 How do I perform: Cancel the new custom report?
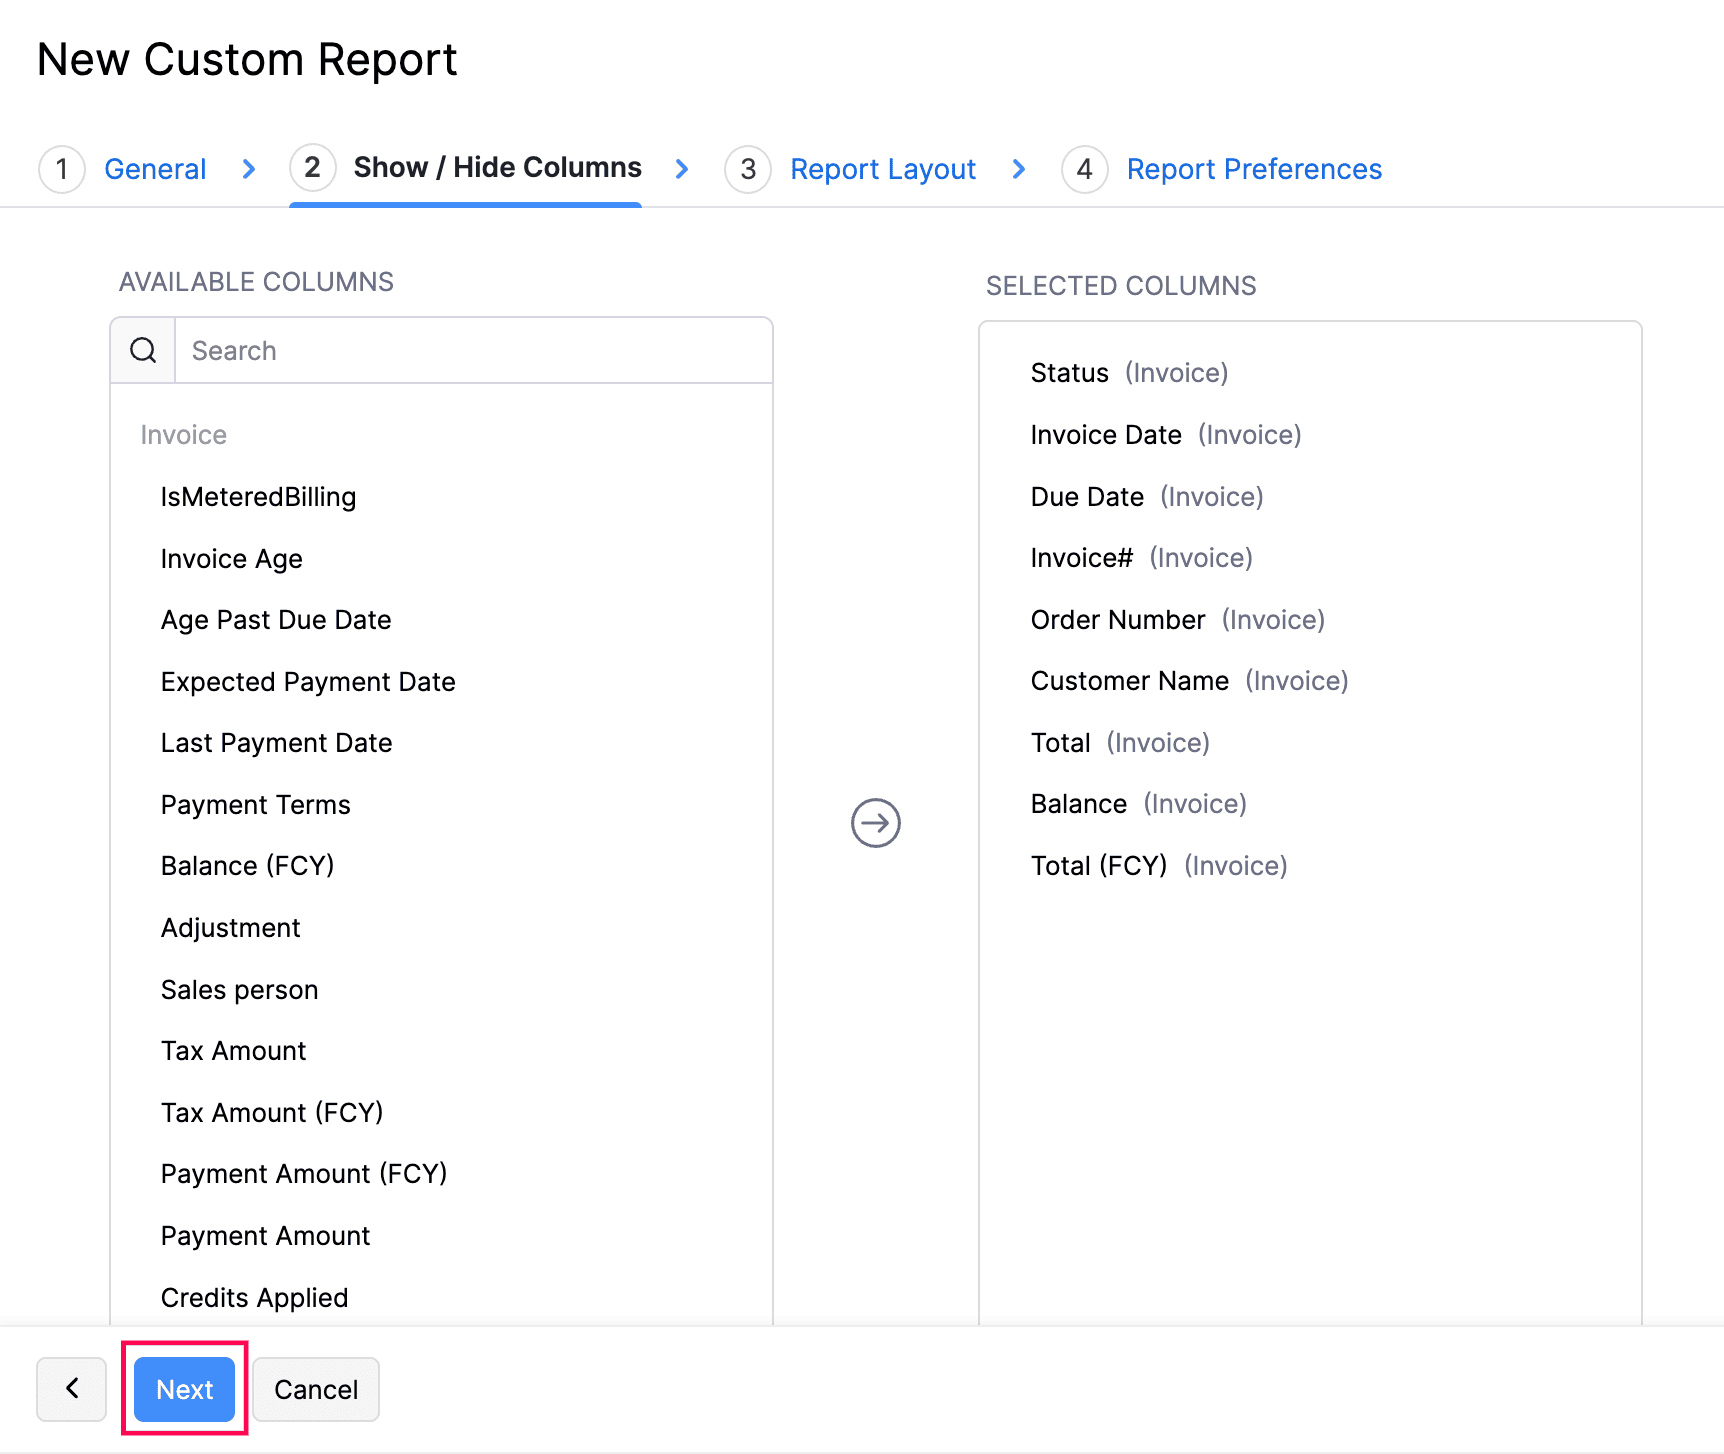(x=316, y=1389)
